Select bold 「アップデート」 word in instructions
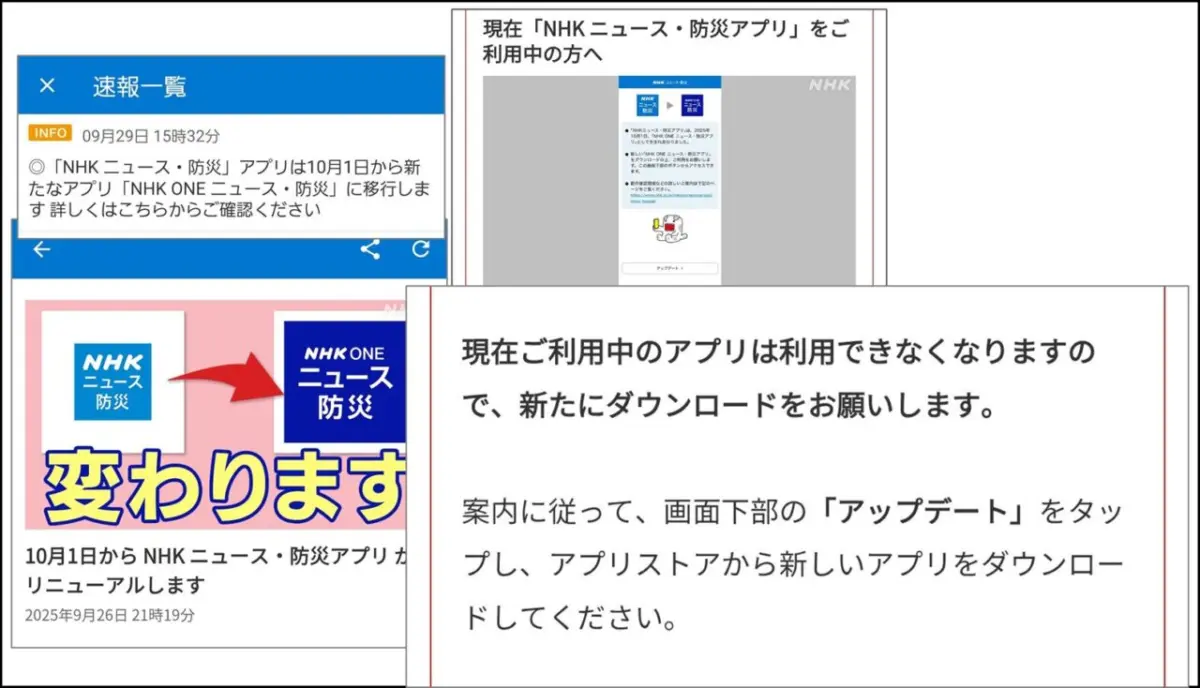 tap(923, 511)
